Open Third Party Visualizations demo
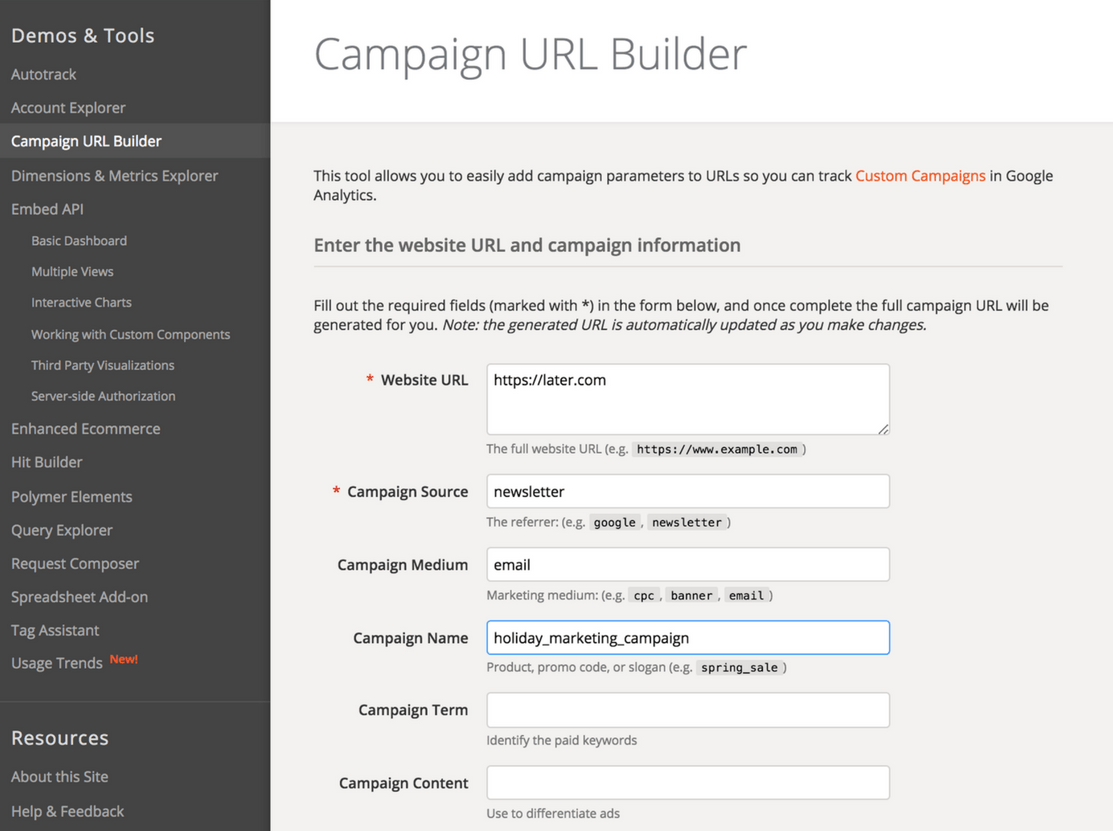1113x831 pixels. 102,365
